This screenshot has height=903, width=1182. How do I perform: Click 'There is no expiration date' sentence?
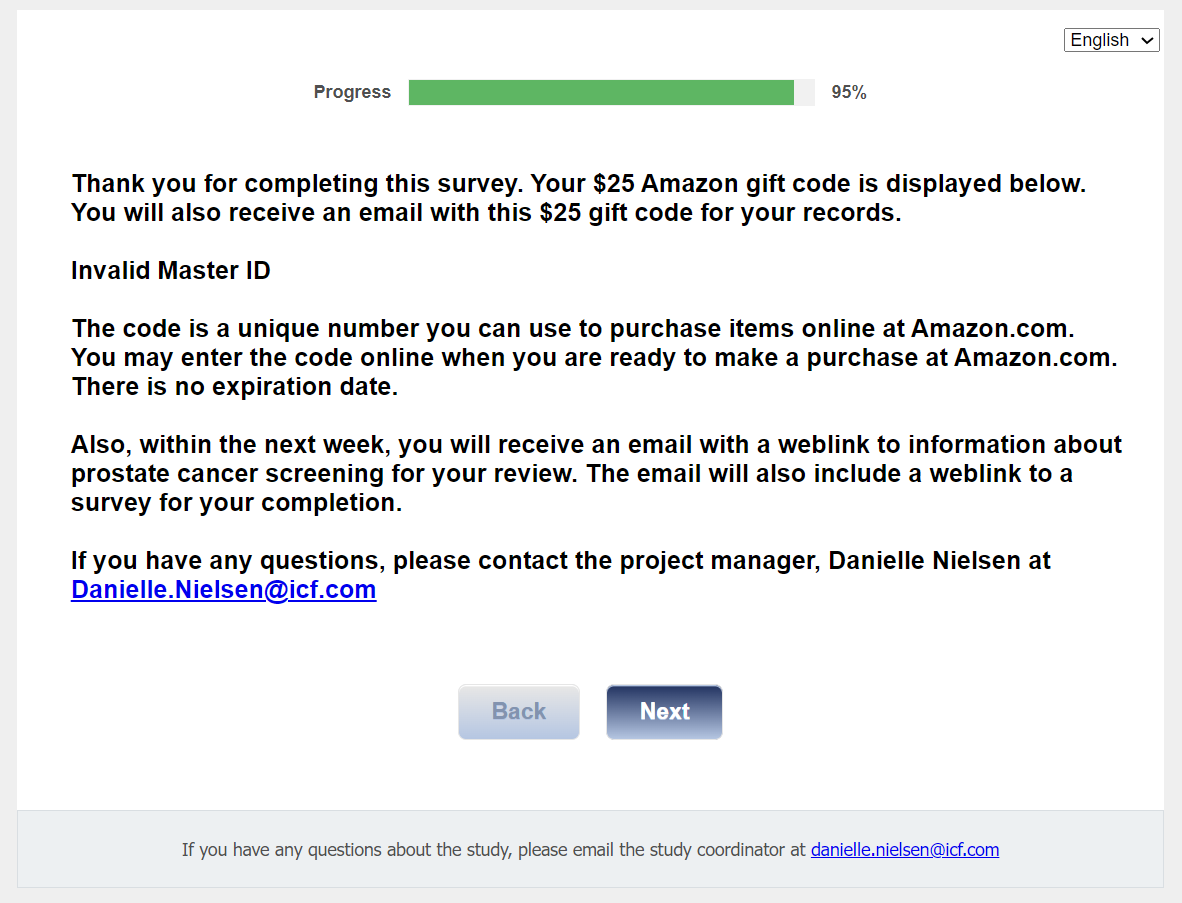235,387
